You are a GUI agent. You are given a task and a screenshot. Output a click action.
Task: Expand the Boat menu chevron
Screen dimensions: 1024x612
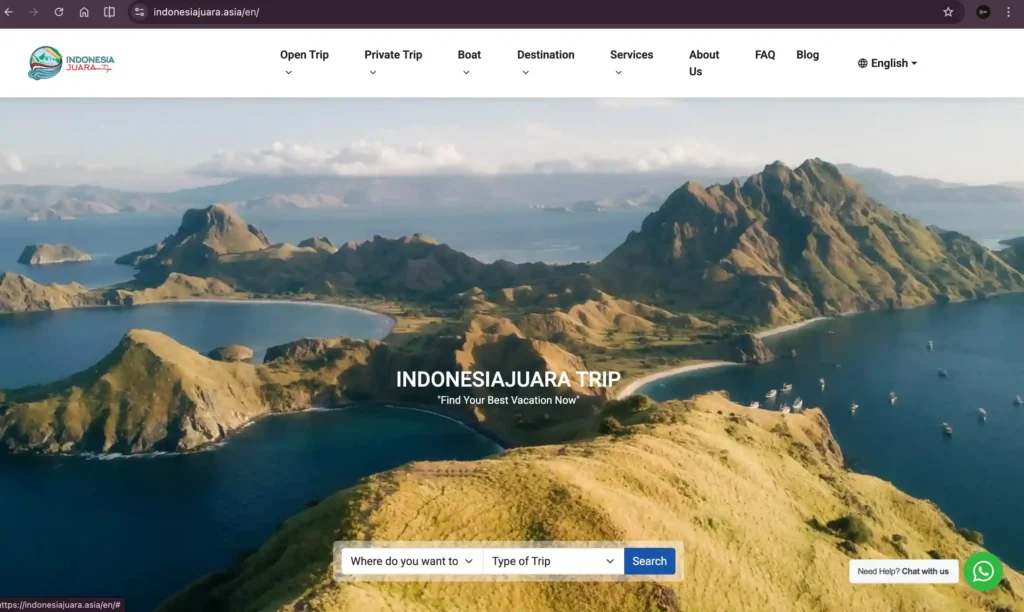coord(466,72)
